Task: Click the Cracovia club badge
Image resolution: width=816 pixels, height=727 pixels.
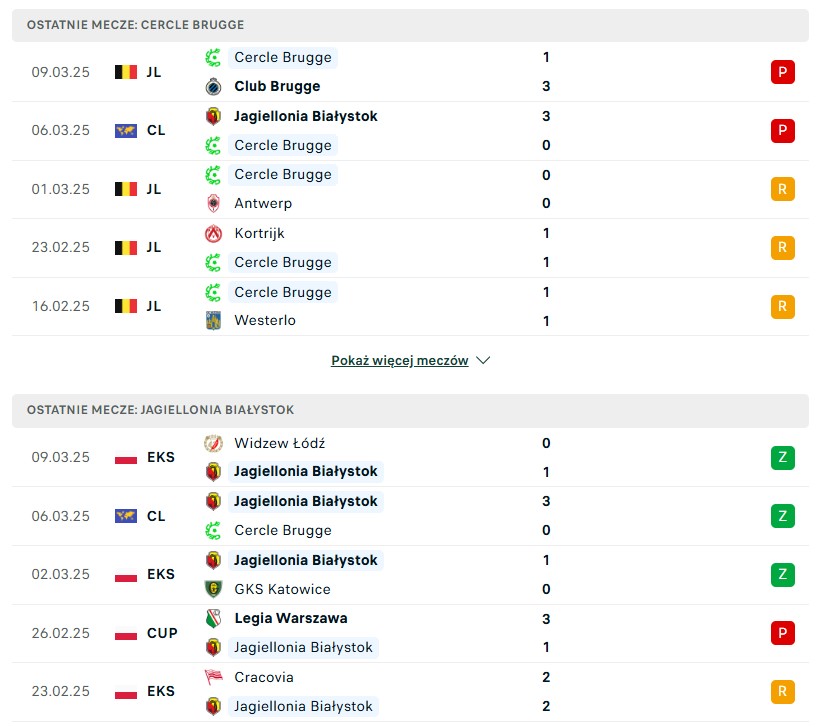Action: click(213, 677)
